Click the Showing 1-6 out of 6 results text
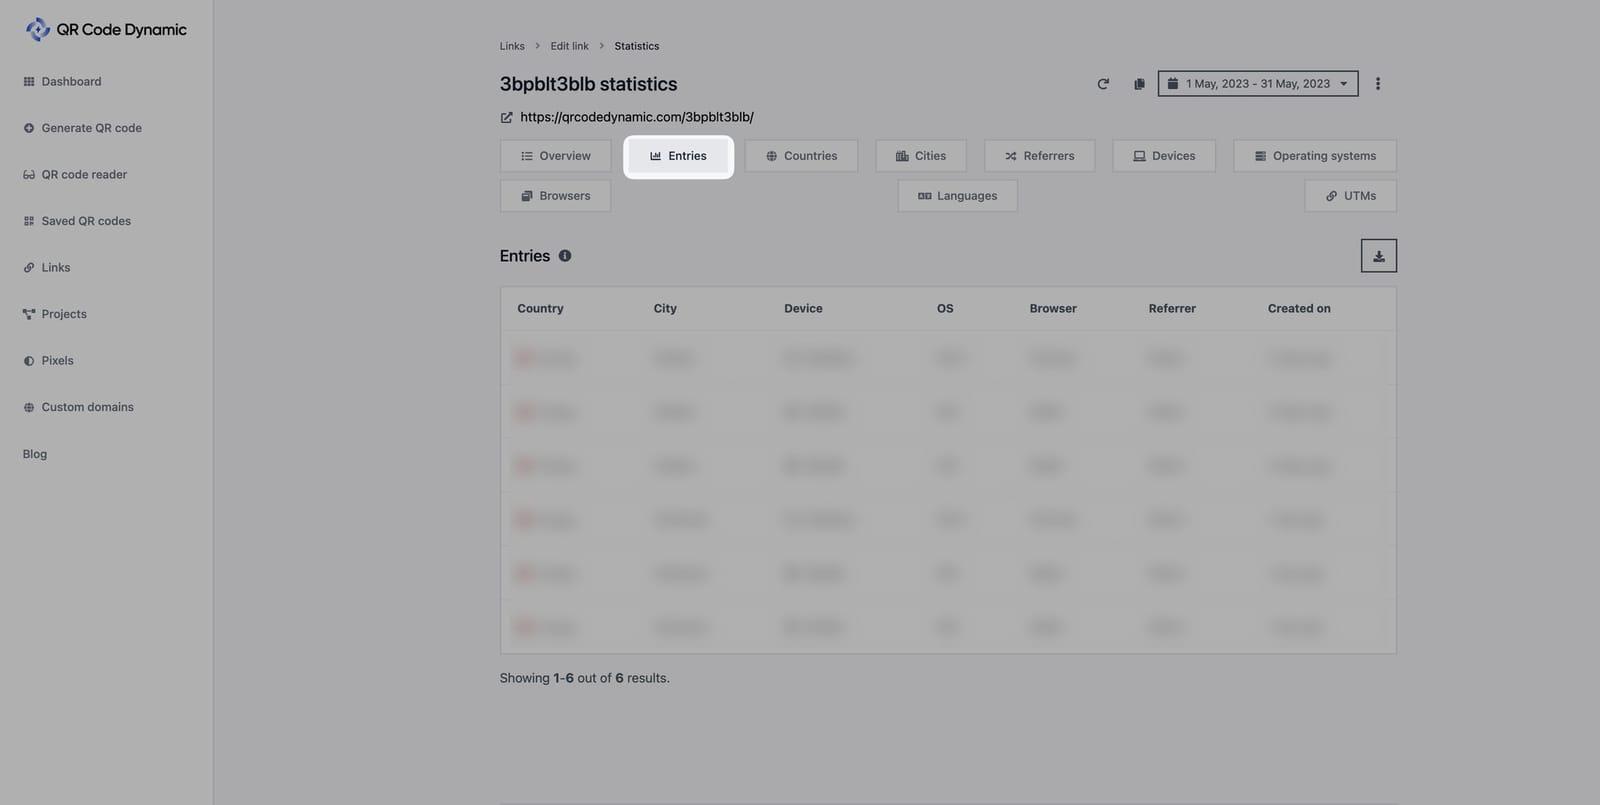This screenshot has width=1600, height=805. (x=585, y=678)
